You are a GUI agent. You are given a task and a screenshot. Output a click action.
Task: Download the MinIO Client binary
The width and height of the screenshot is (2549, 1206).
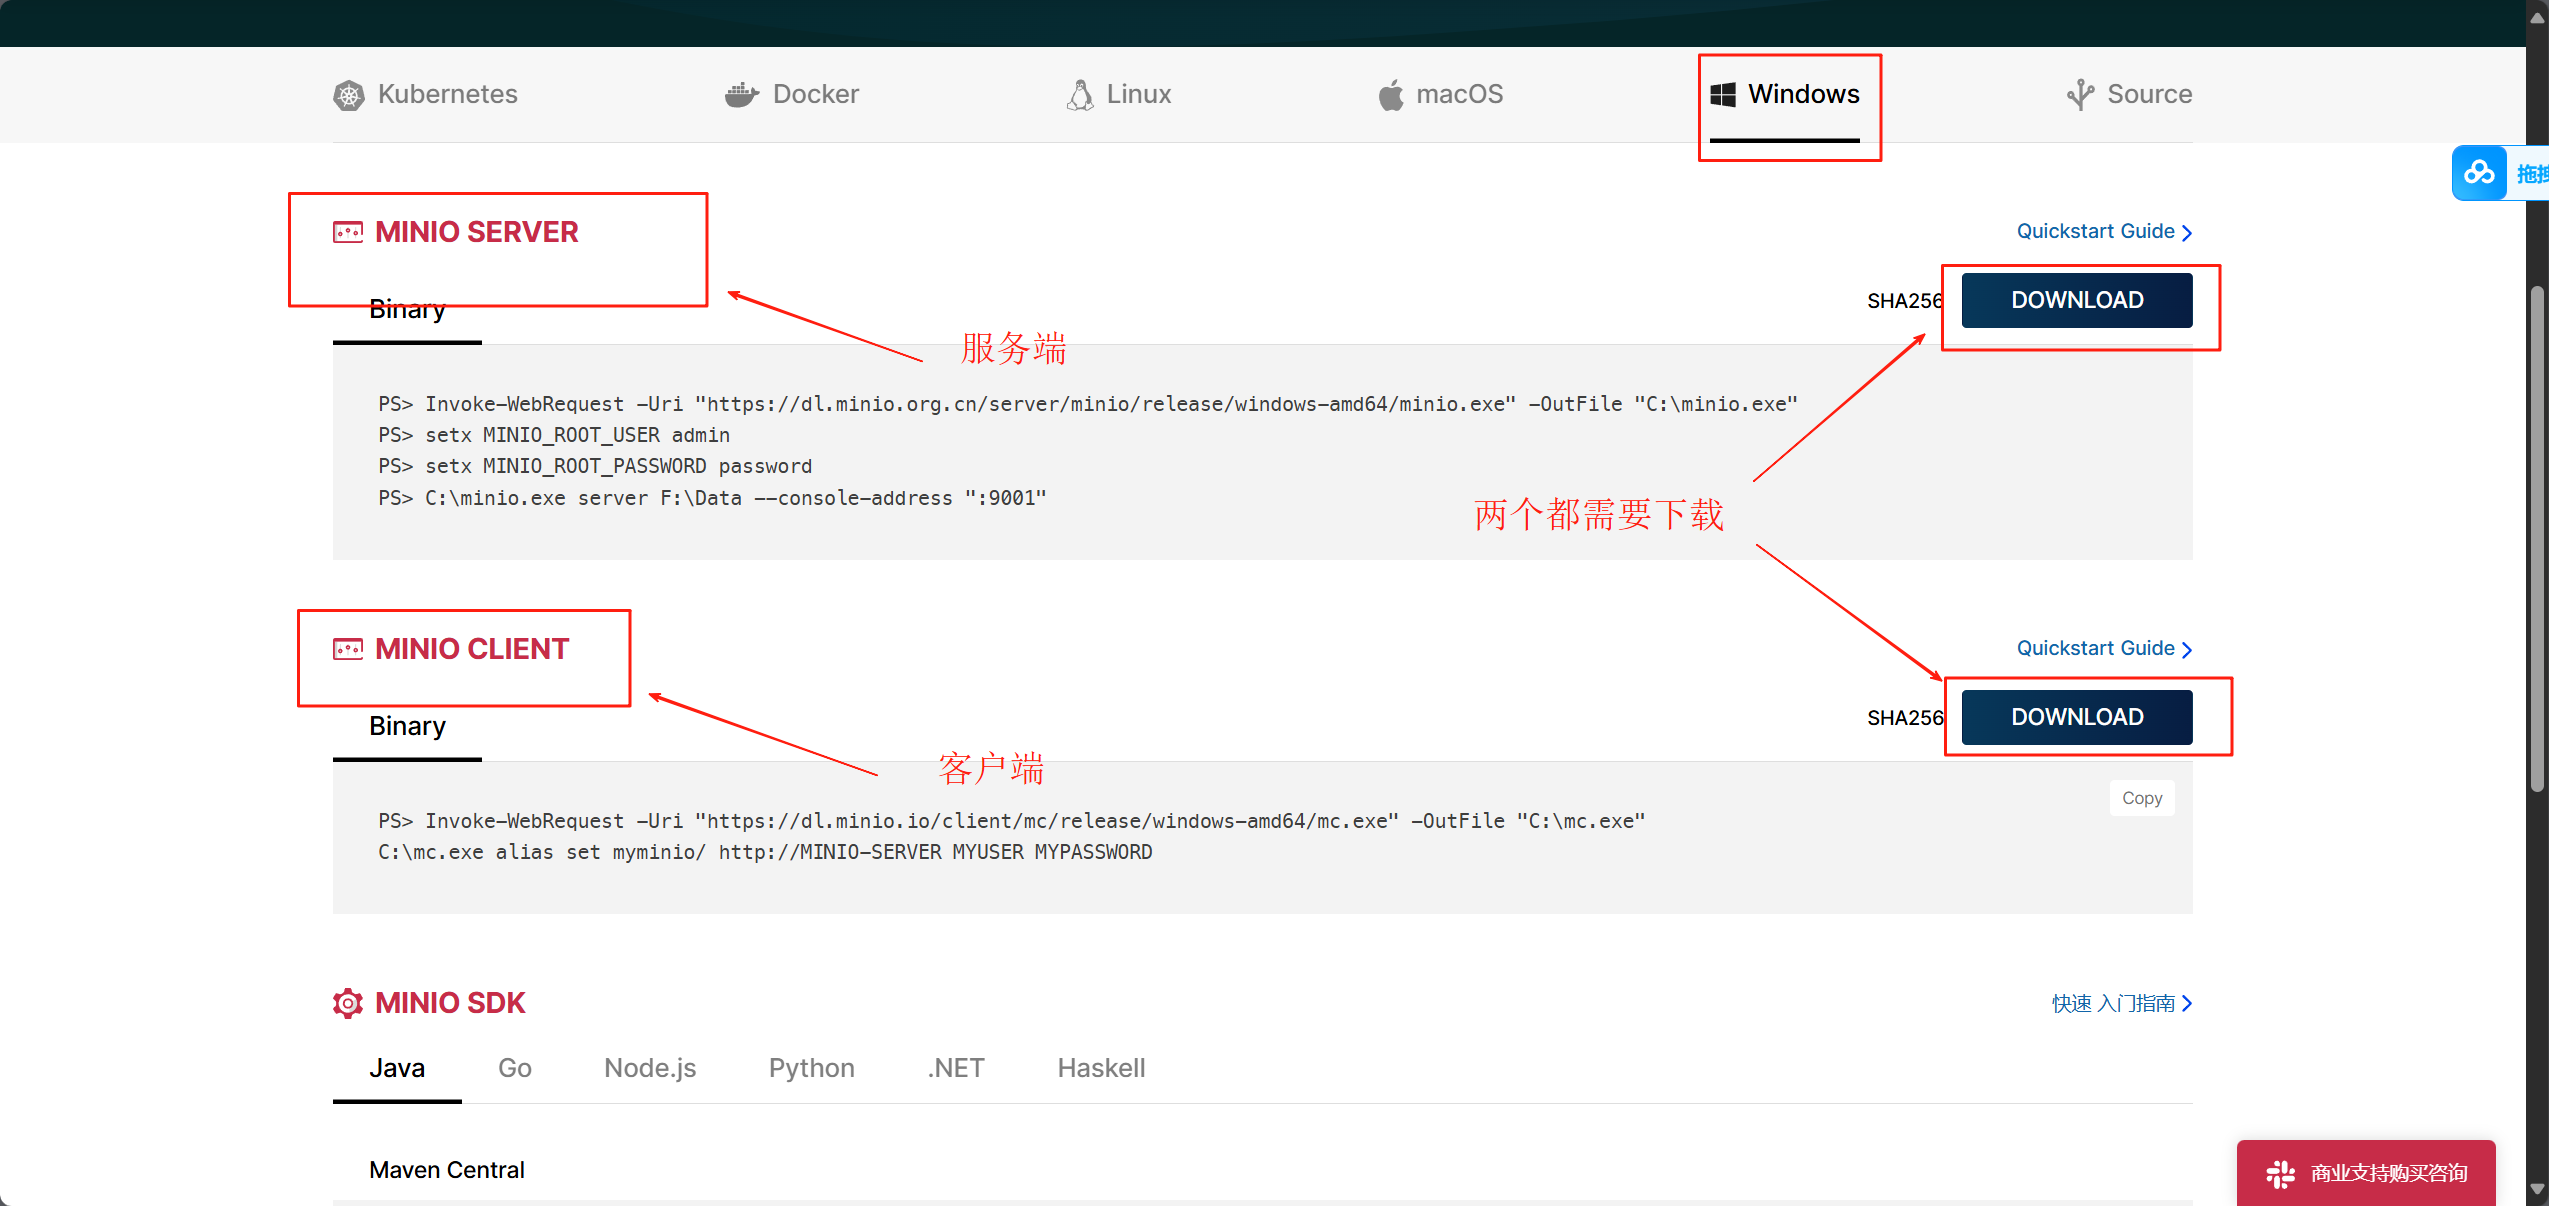(x=2076, y=717)
